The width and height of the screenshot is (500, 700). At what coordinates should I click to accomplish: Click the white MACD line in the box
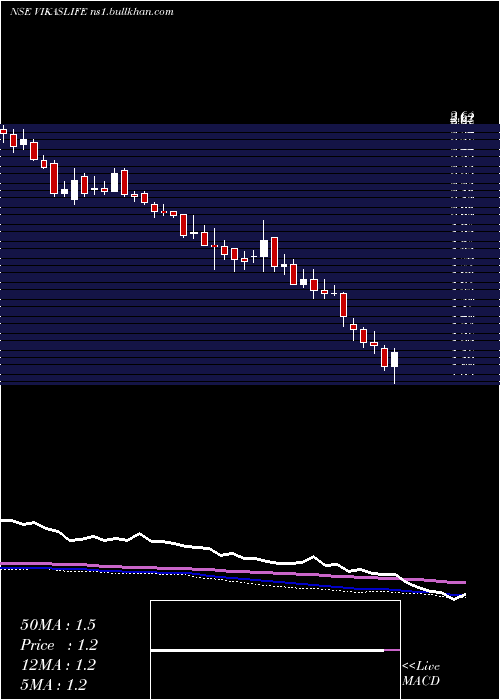tap(267, 651)
